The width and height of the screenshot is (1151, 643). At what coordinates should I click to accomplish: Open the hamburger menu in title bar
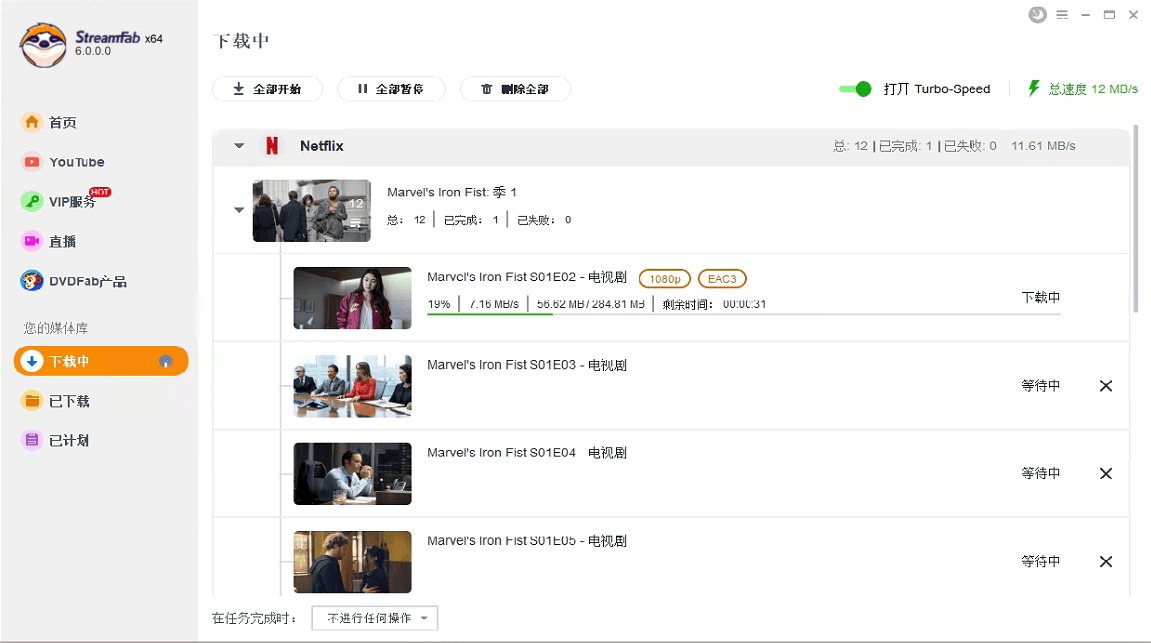click(x=1062, y=15)
